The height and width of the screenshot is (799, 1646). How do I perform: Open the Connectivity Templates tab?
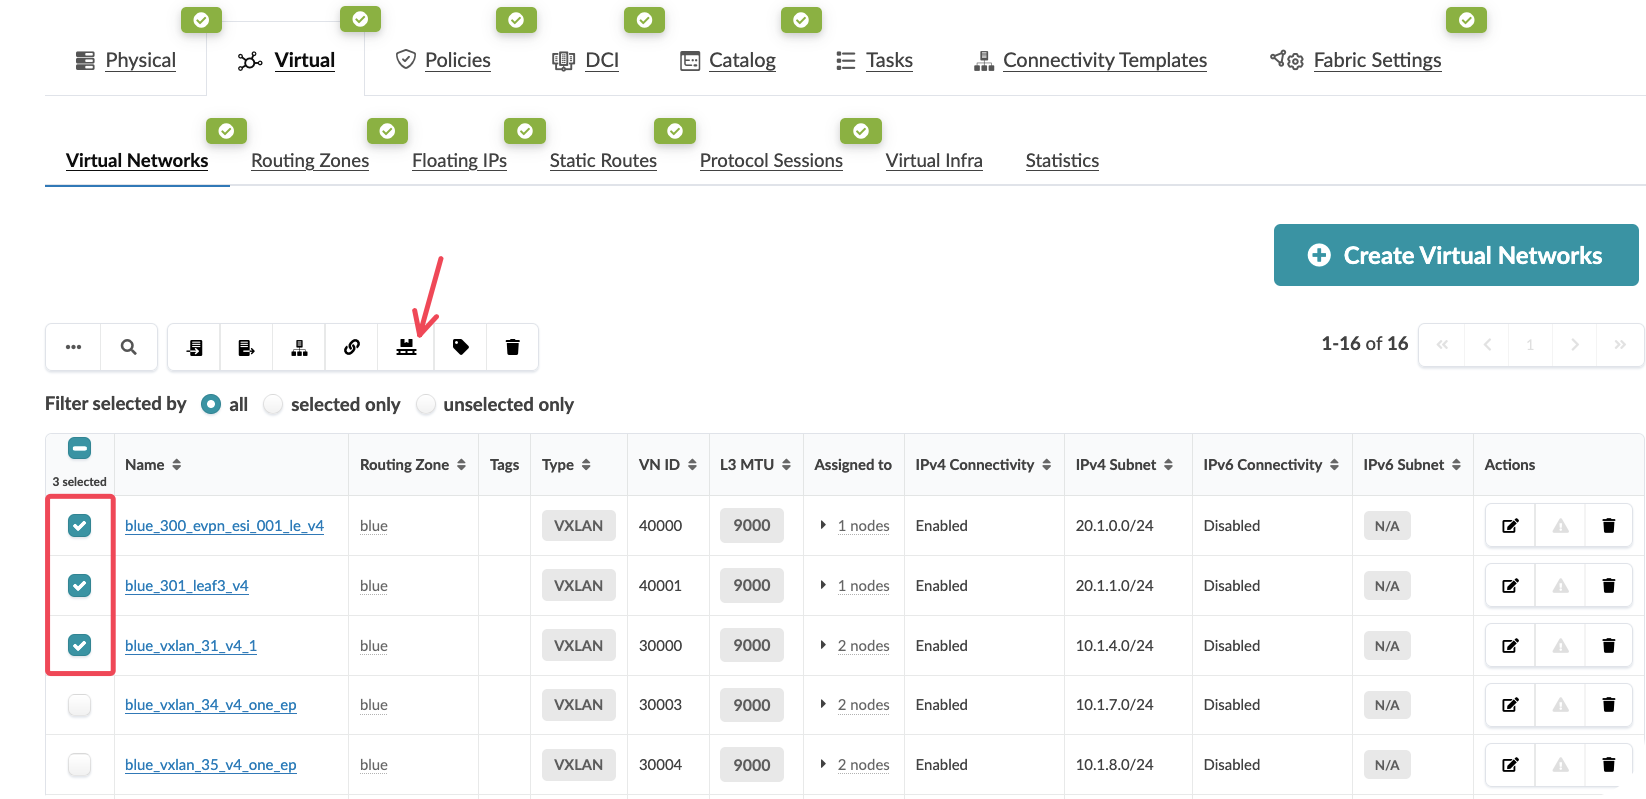click(x=1104, y=60)
